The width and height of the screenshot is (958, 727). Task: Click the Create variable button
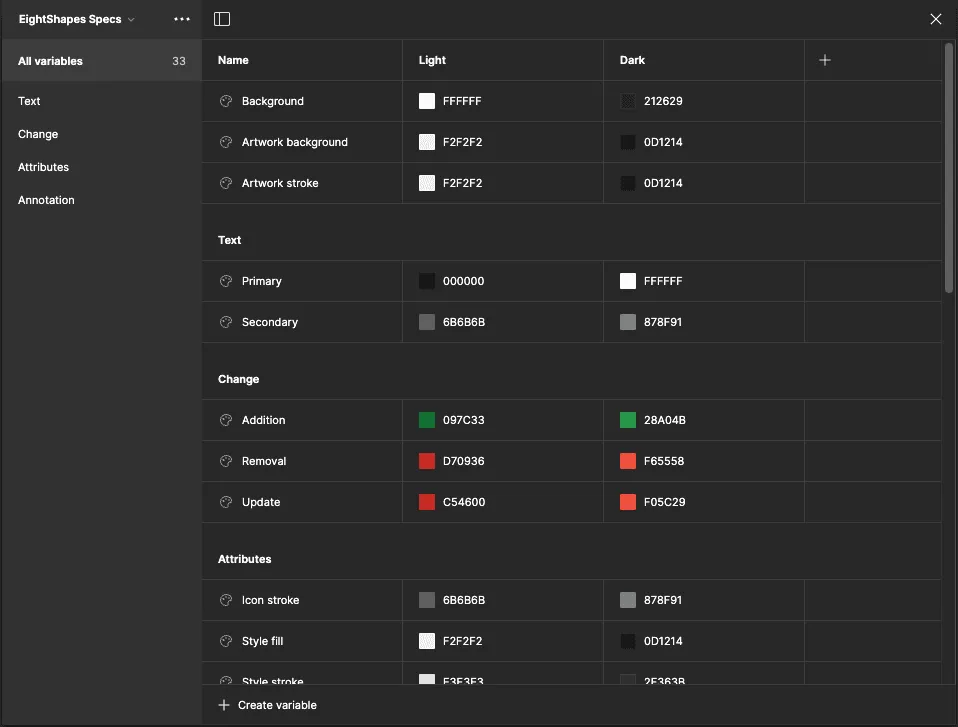268,705
